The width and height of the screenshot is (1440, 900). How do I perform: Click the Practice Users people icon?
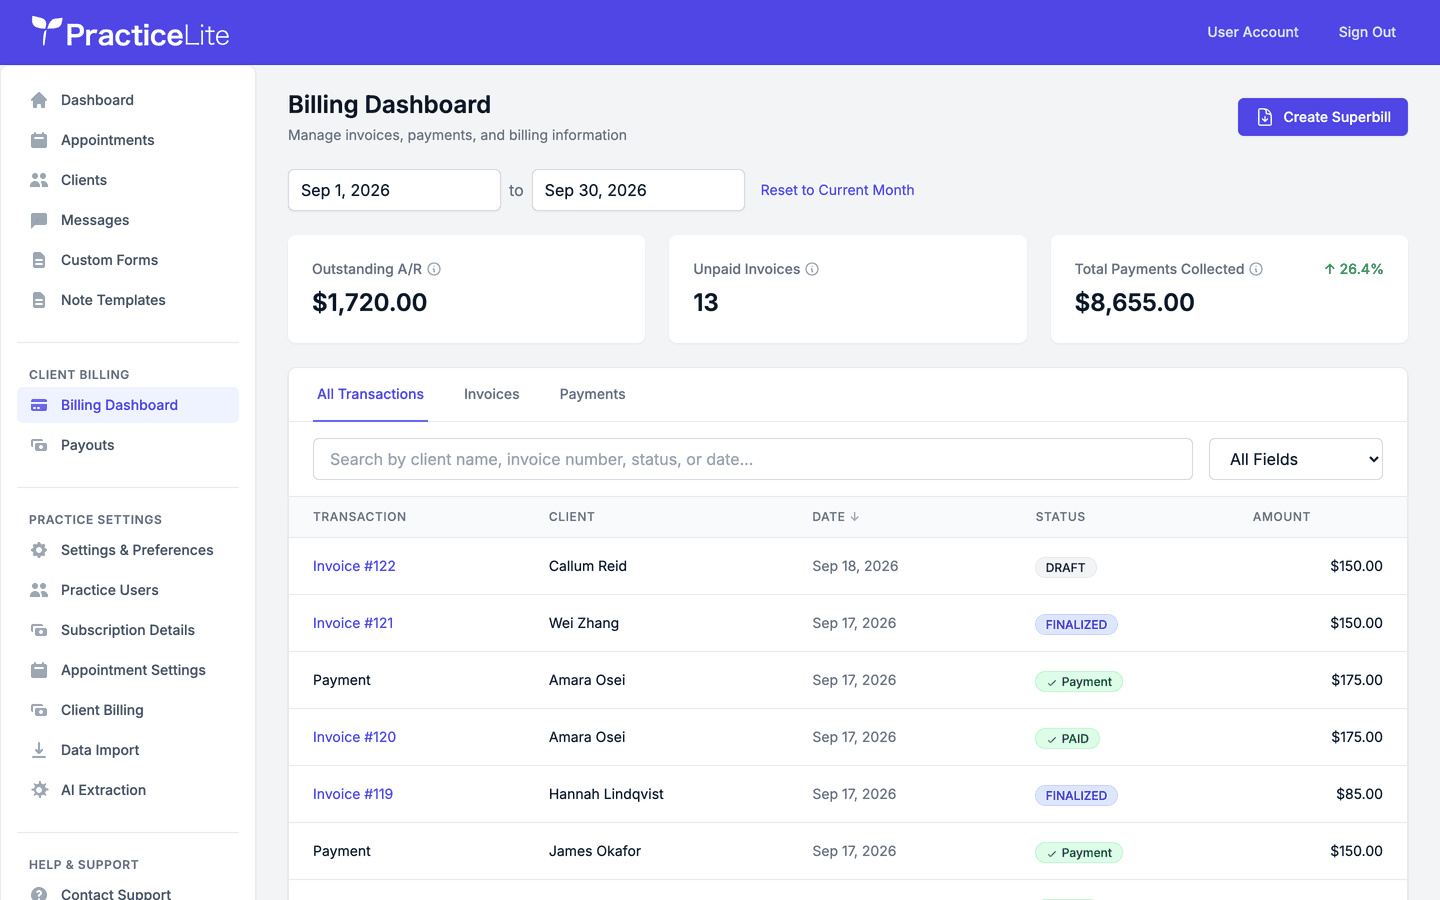[x=39, y=590]
